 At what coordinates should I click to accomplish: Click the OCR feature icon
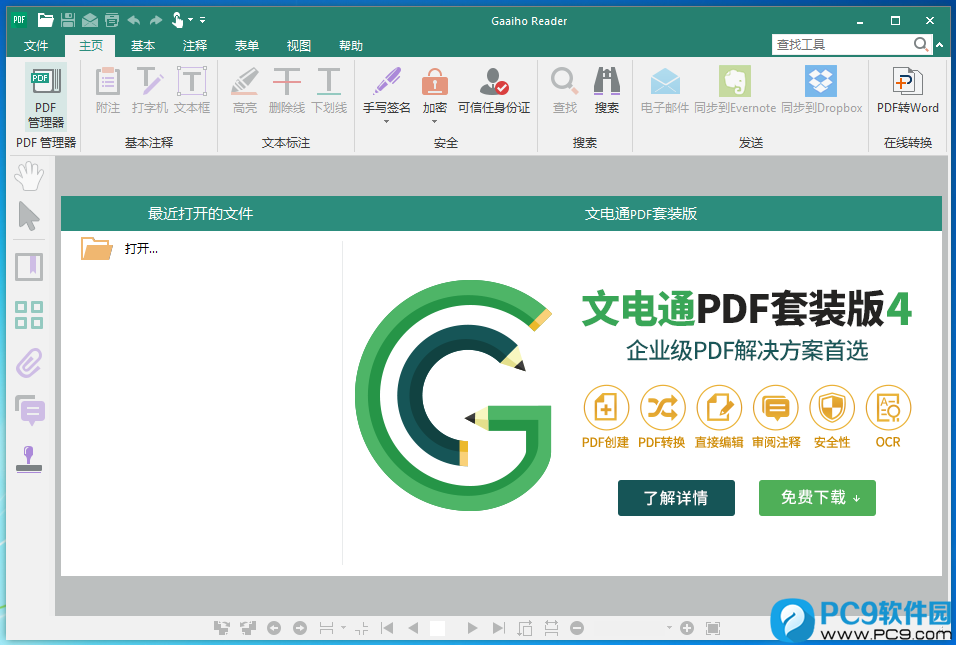888,407
